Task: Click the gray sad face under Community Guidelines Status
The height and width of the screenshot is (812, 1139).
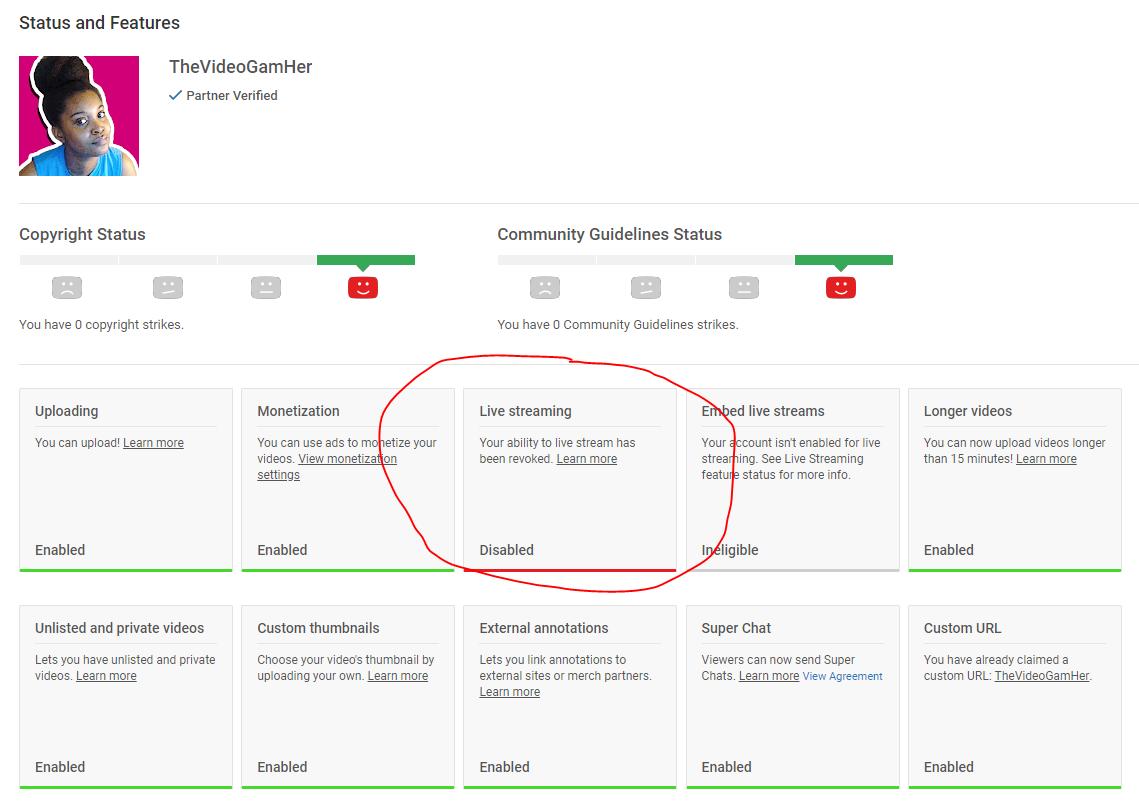Action: pos(545,288)
